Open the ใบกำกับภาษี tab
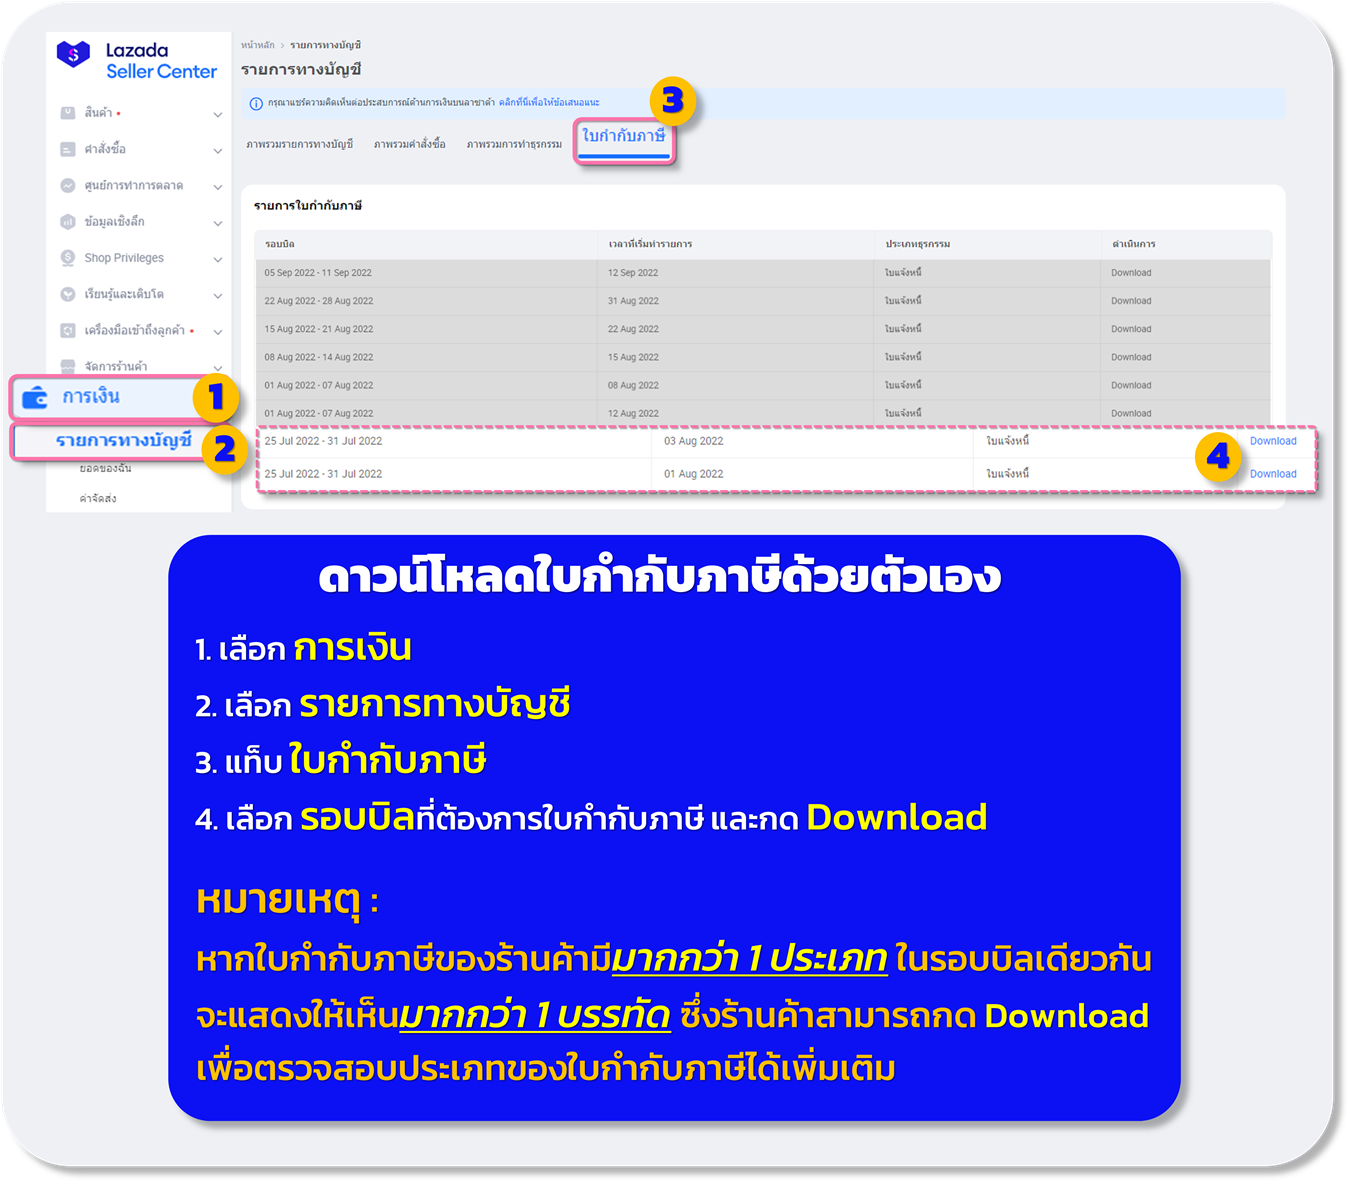Viewport: 1350px width, 1183px height. coord(624,141)
